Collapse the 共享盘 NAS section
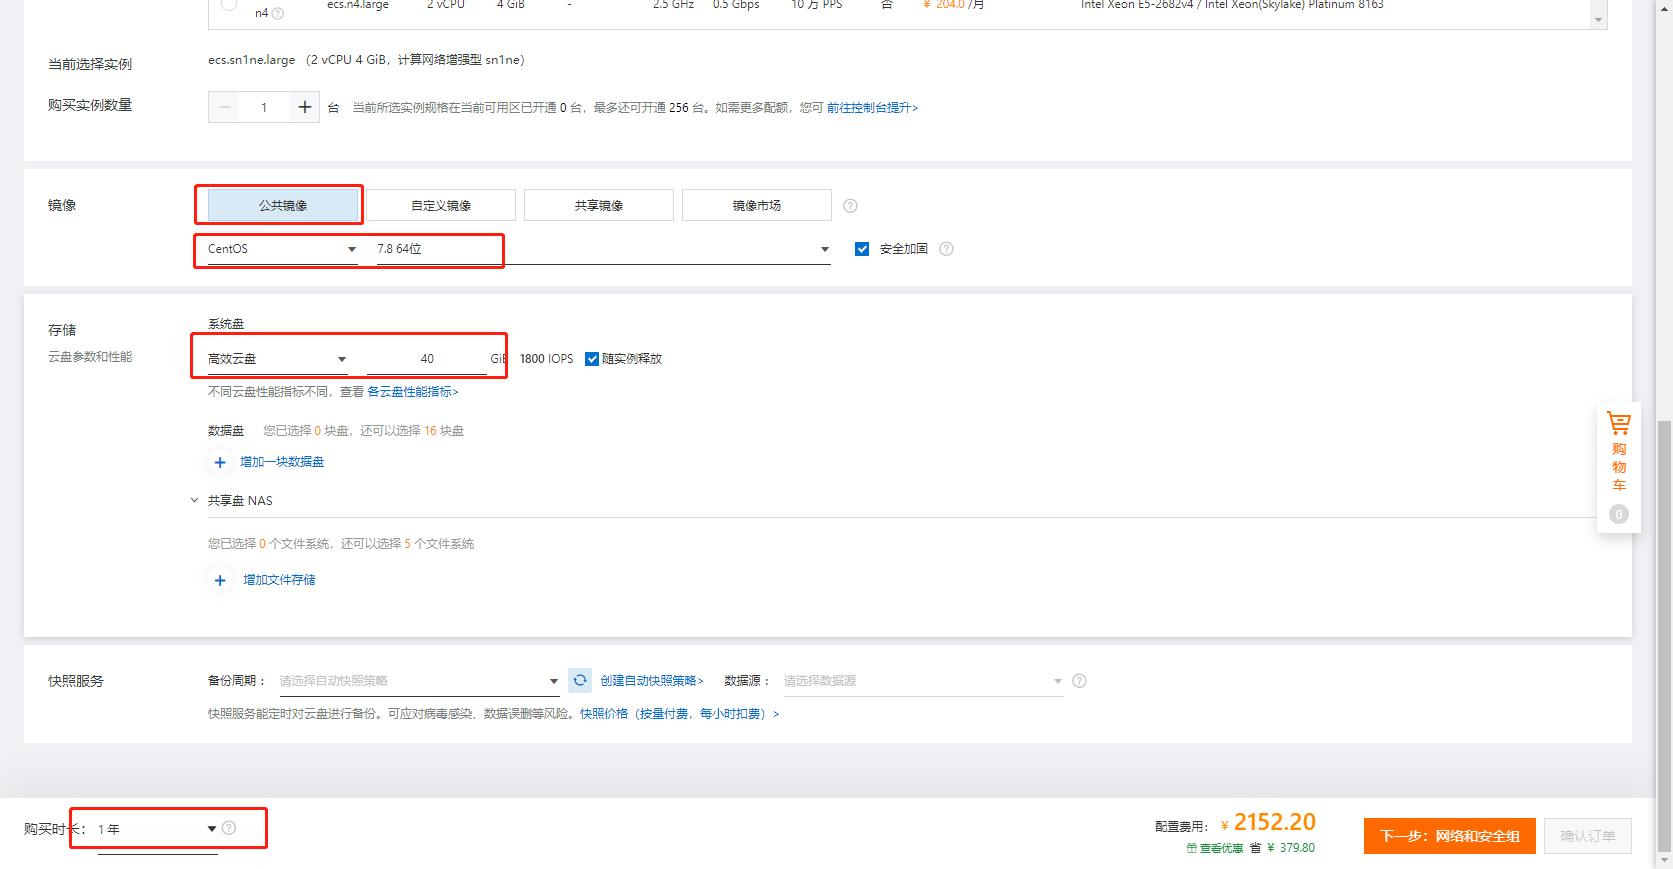This screenshot has height=869, width=1673. tap(194, 501)
